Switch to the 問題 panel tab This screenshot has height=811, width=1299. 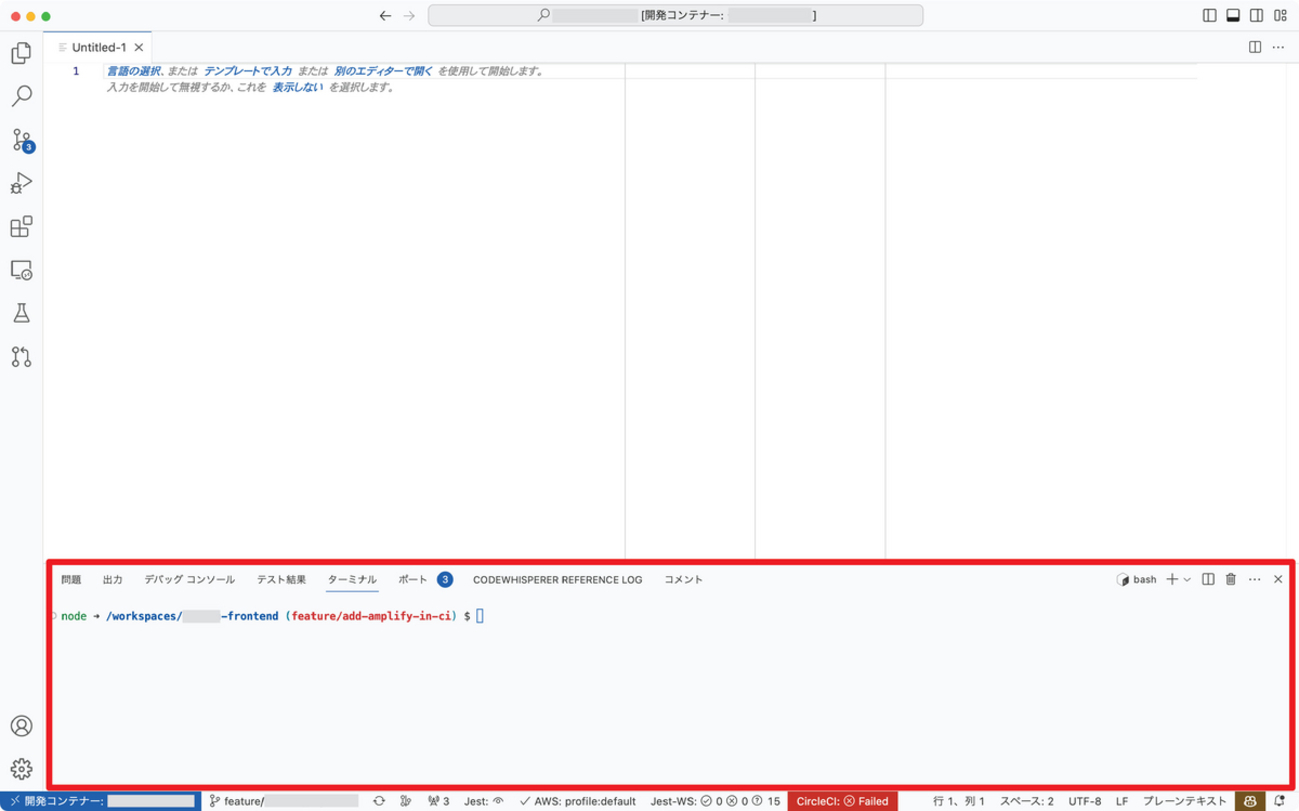click(71, 579)
